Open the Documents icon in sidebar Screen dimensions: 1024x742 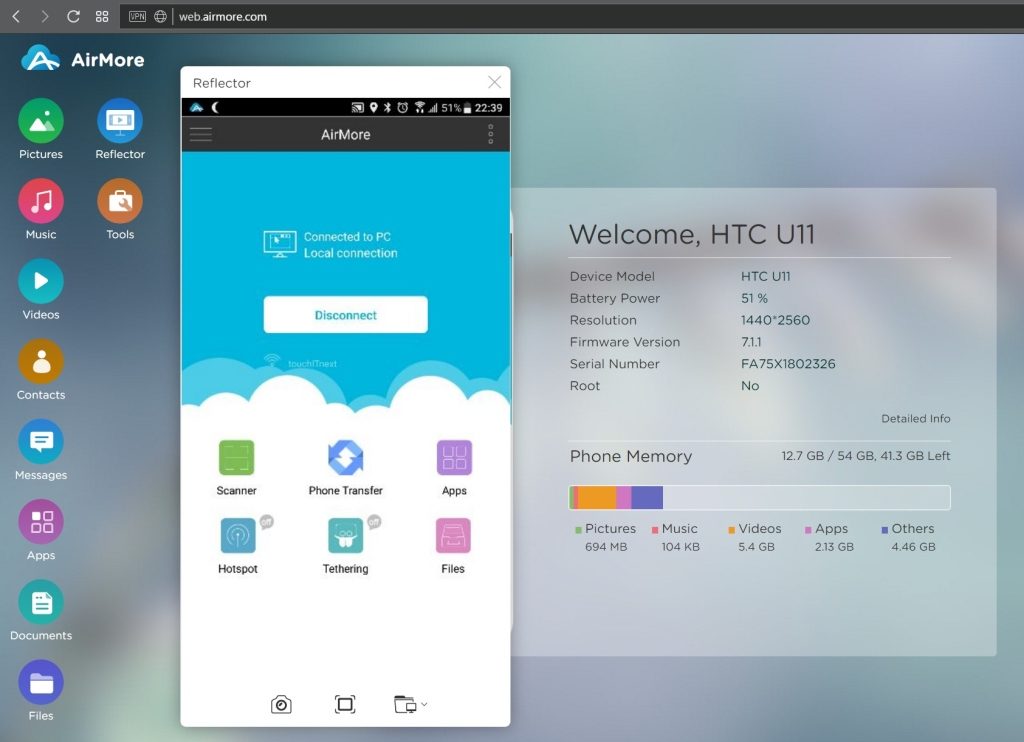(x=40, y=602)
